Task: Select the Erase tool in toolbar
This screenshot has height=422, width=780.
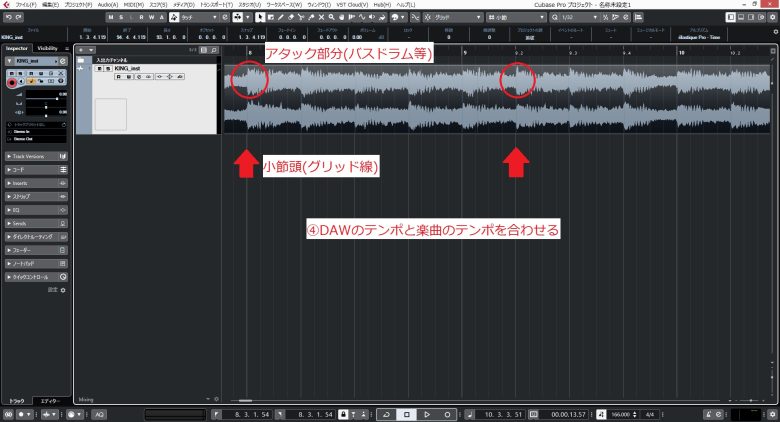Action: point(291,17)
